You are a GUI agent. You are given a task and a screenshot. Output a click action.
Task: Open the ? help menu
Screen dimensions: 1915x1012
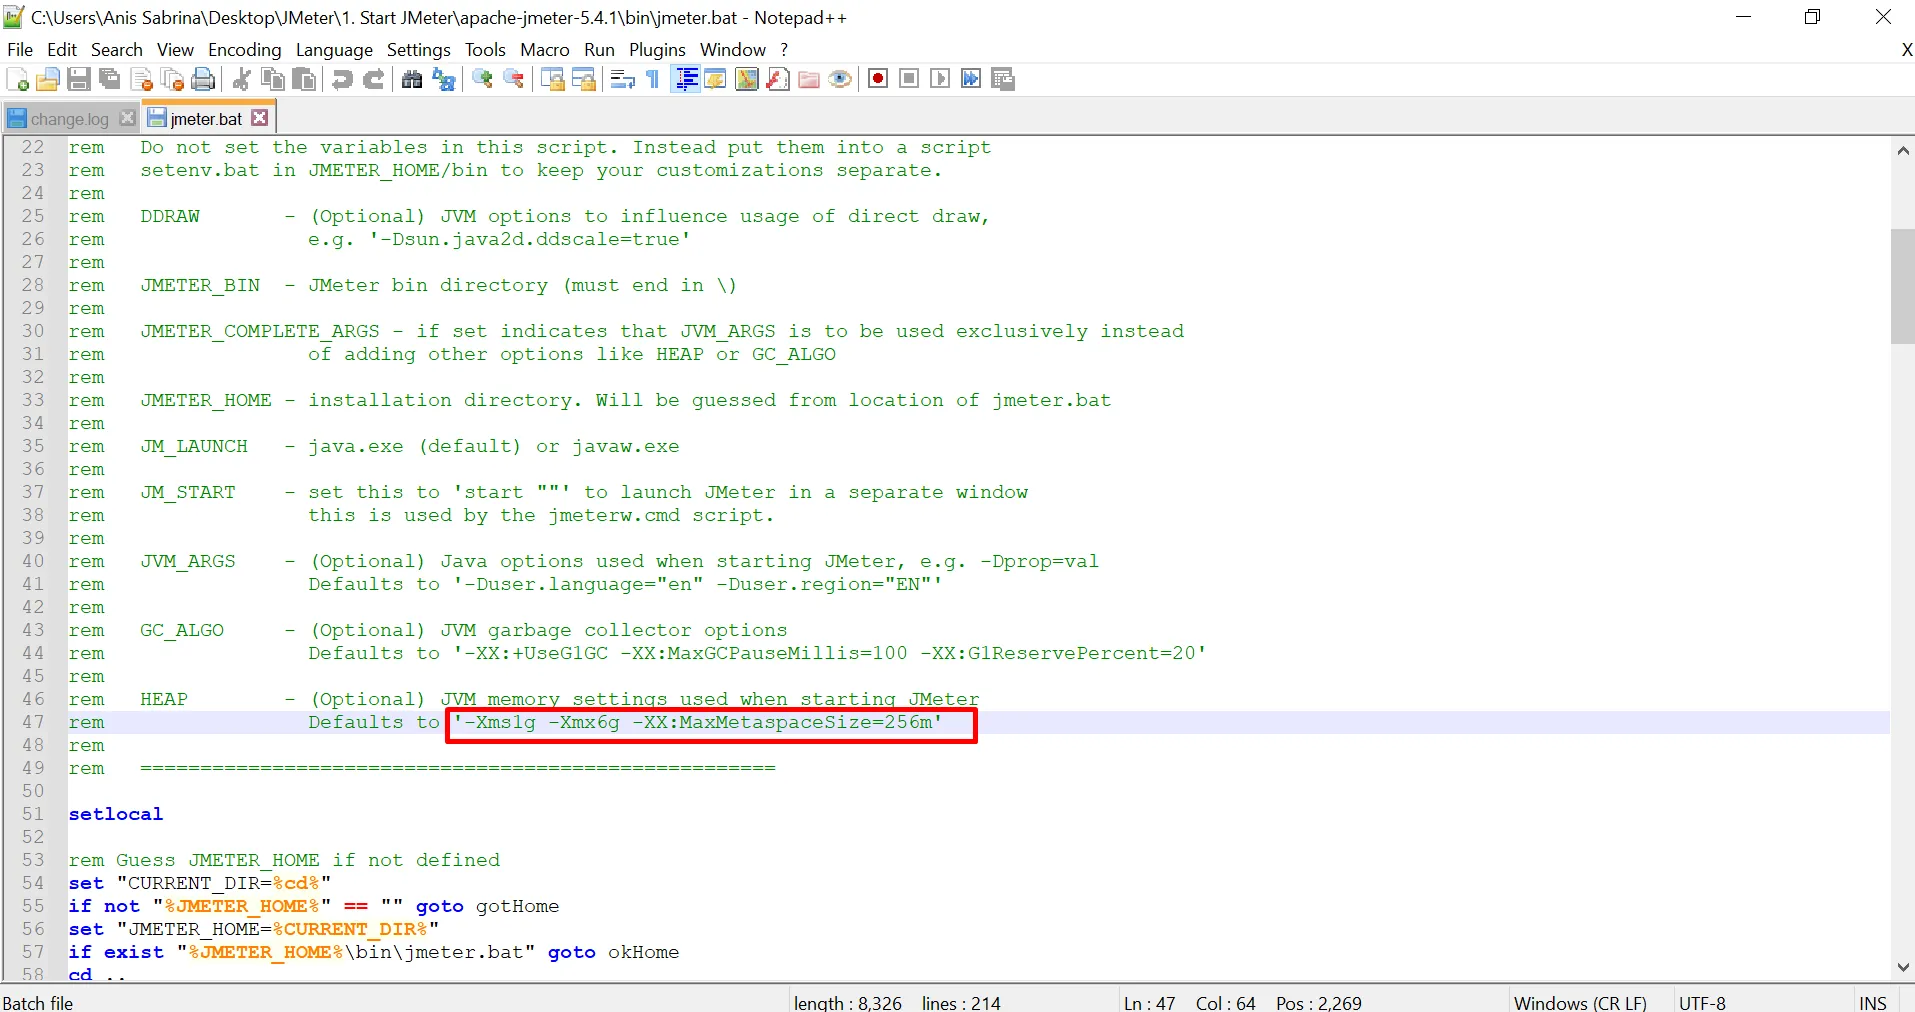pos(784,50)
